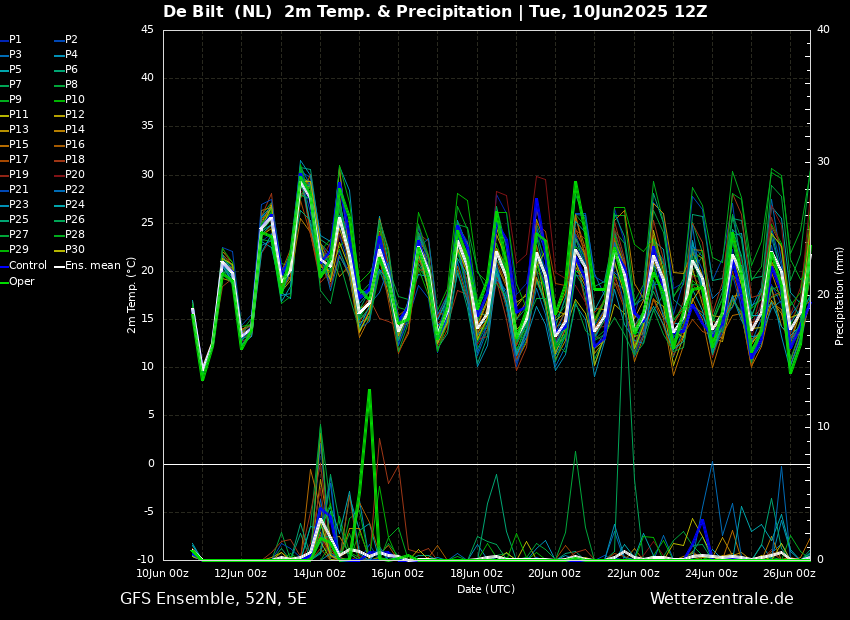Click the Wetterzentrale.de text
Image resolution: width=850 pixels, height=620 pixels.
click(721, 599)
